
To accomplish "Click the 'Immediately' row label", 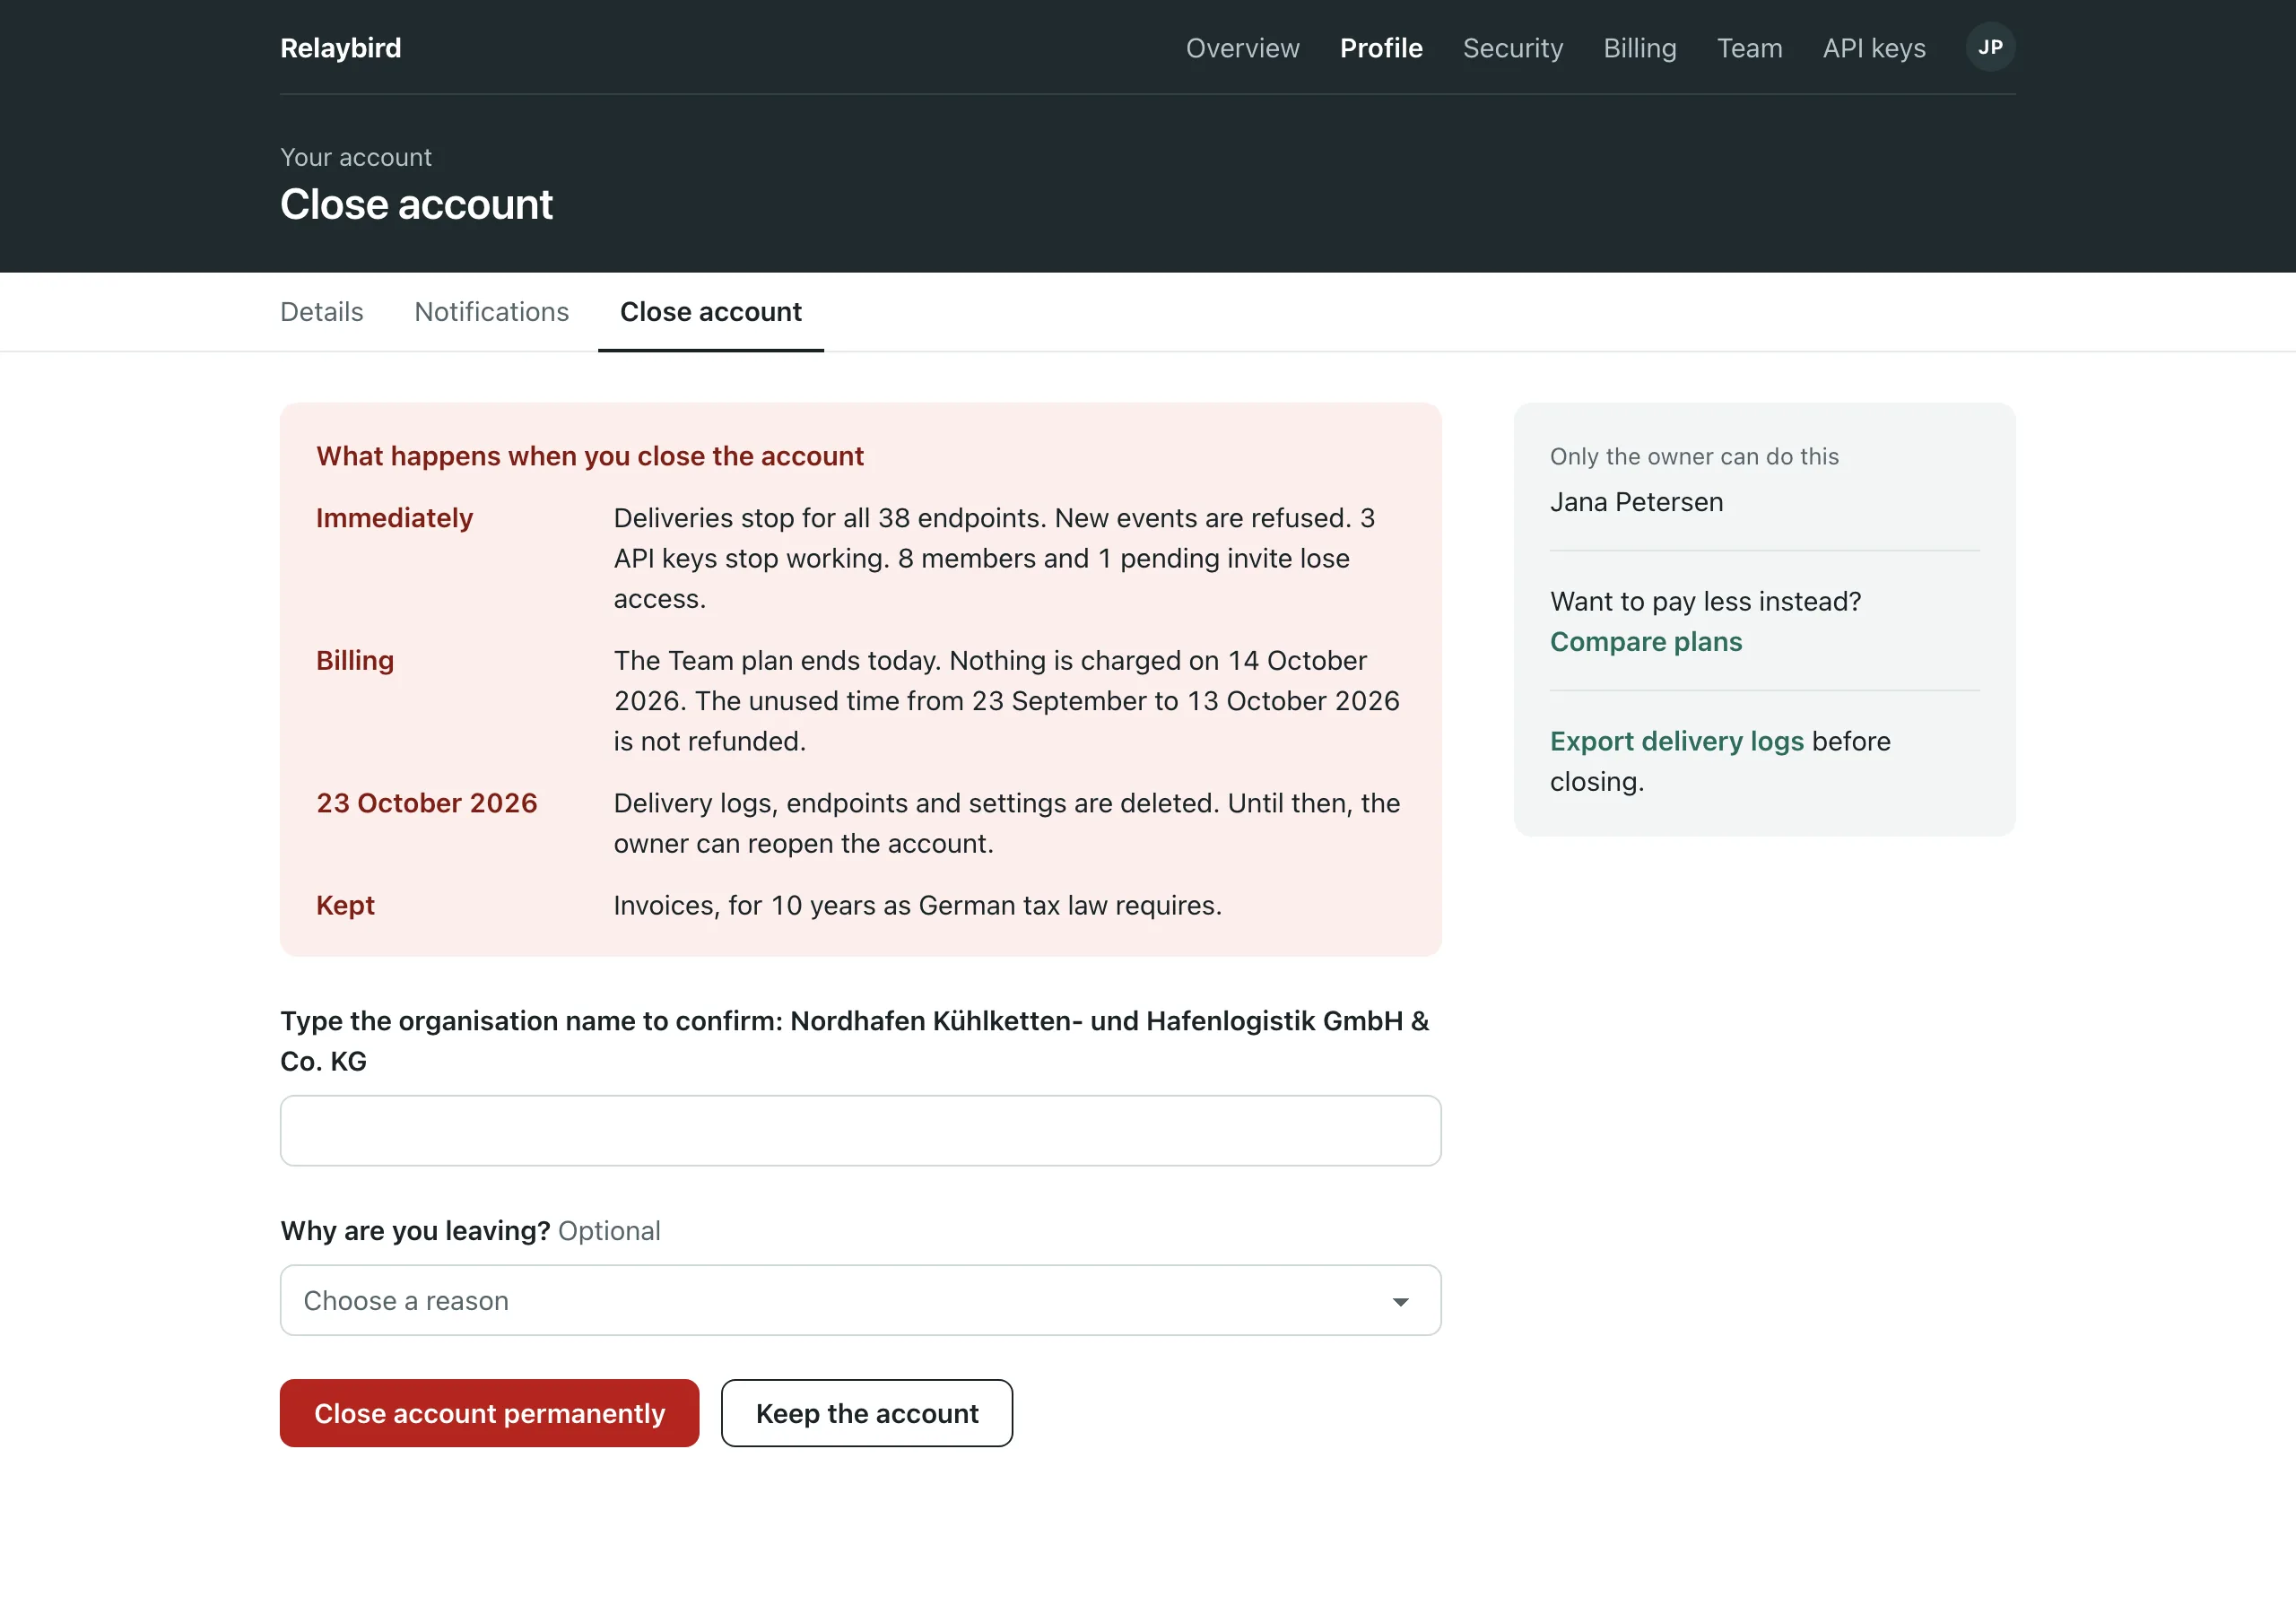I will tap(394, 518).
